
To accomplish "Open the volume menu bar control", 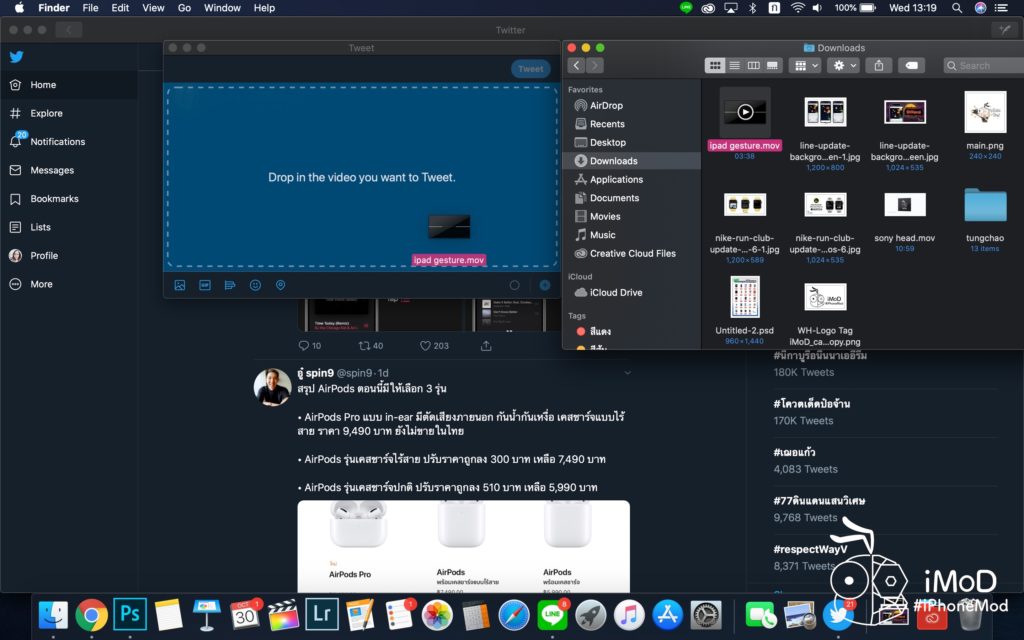I will coord(817,8).
